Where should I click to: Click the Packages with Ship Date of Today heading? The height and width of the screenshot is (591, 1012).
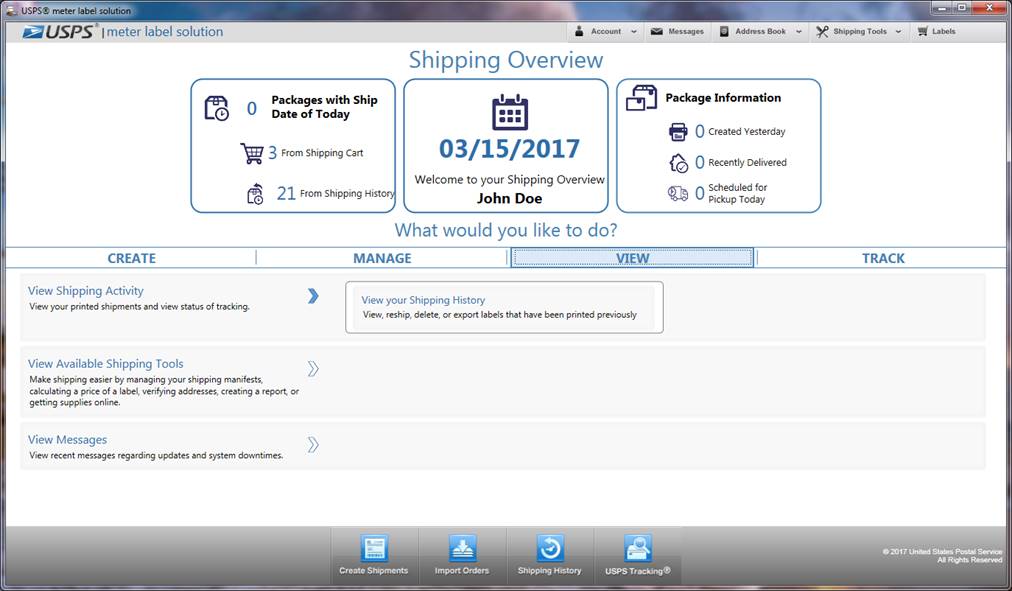[325, 107]
